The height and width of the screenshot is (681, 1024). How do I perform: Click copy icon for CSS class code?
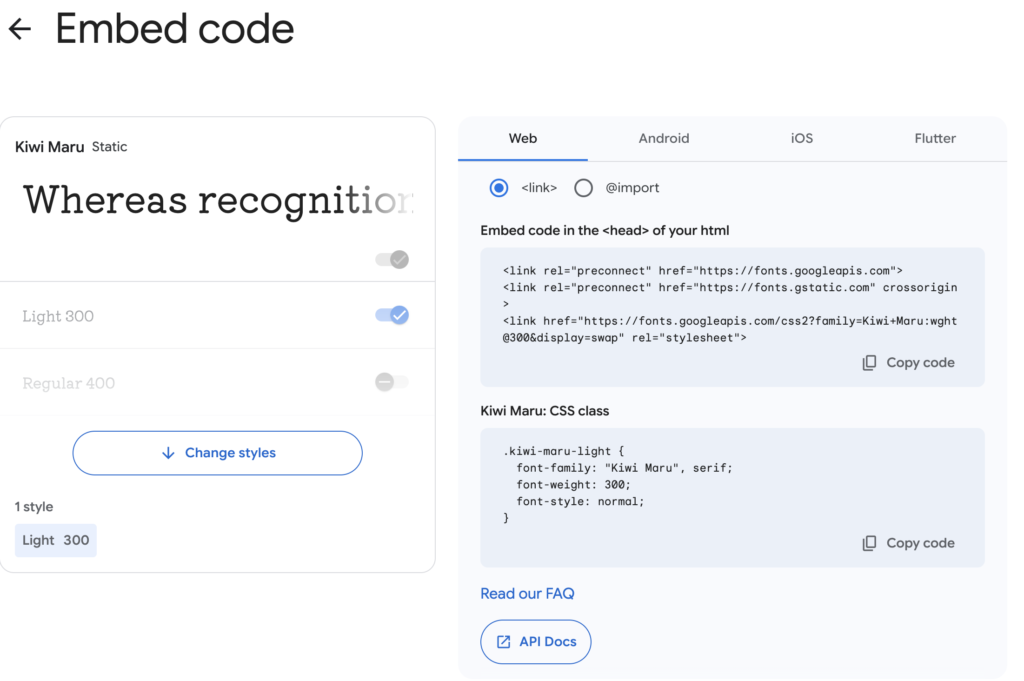pos(869,543)
